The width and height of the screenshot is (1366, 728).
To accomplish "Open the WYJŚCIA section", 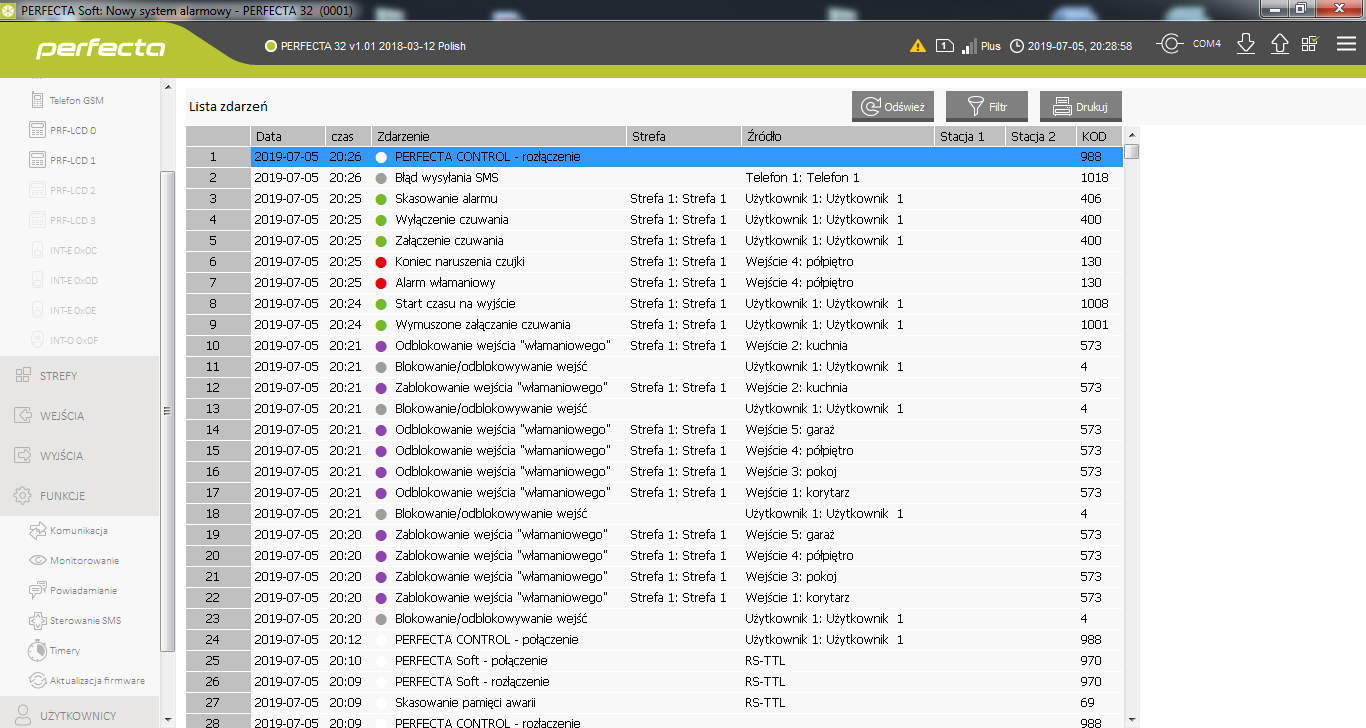I will click(79, 456).
